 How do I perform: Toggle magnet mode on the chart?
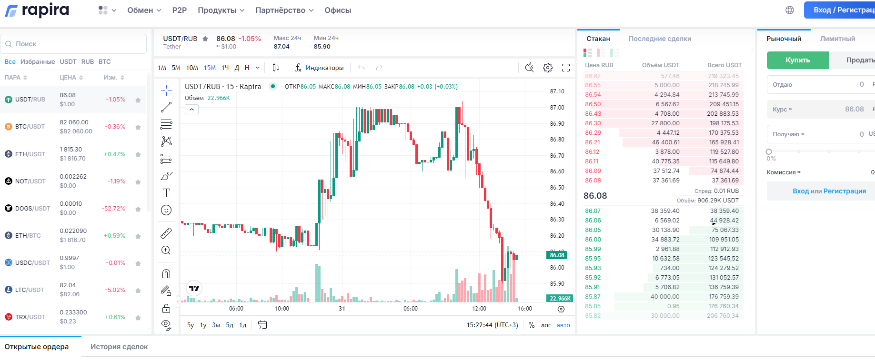(x=166, y=273)
